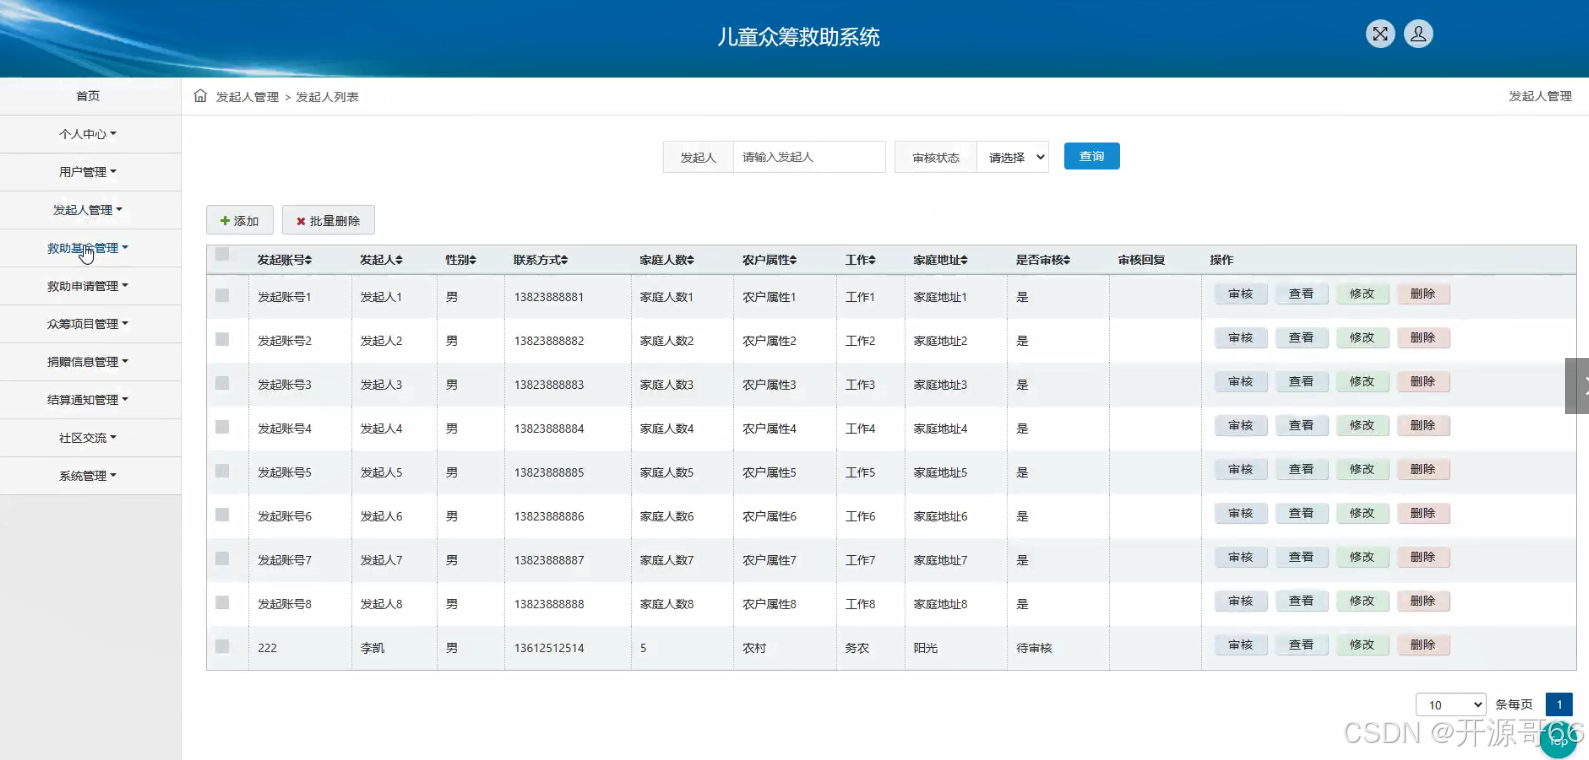Click 删除 for row 发起账号4
The height and width of the screenshot is (760, 1589).
click(1423, 426)
